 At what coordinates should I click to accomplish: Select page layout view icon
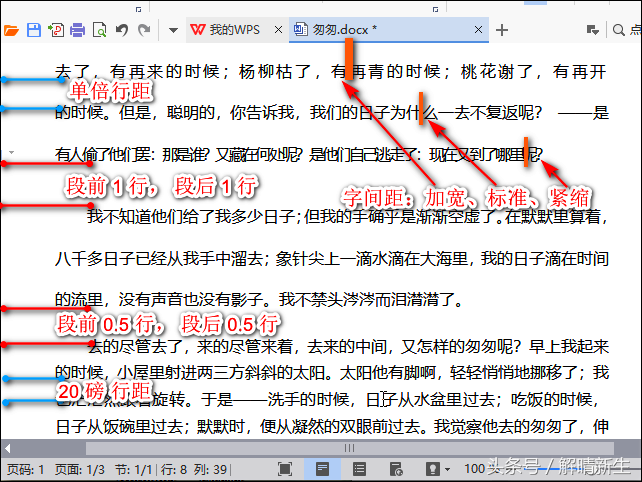[322, 469]
